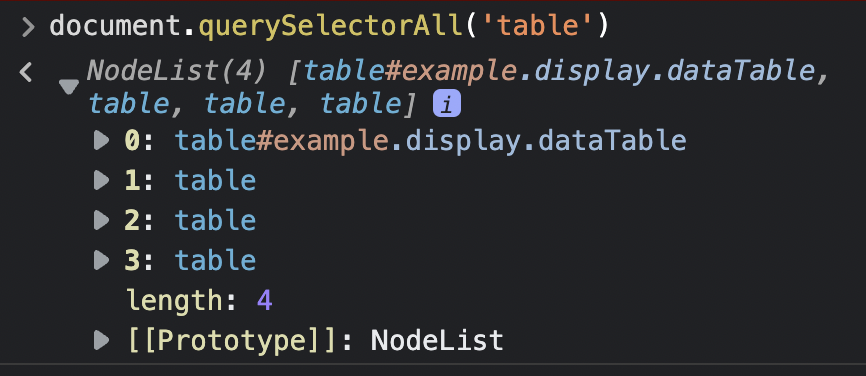Expand entry 1 using its disclosure arrow

click(x=101, y=181)
